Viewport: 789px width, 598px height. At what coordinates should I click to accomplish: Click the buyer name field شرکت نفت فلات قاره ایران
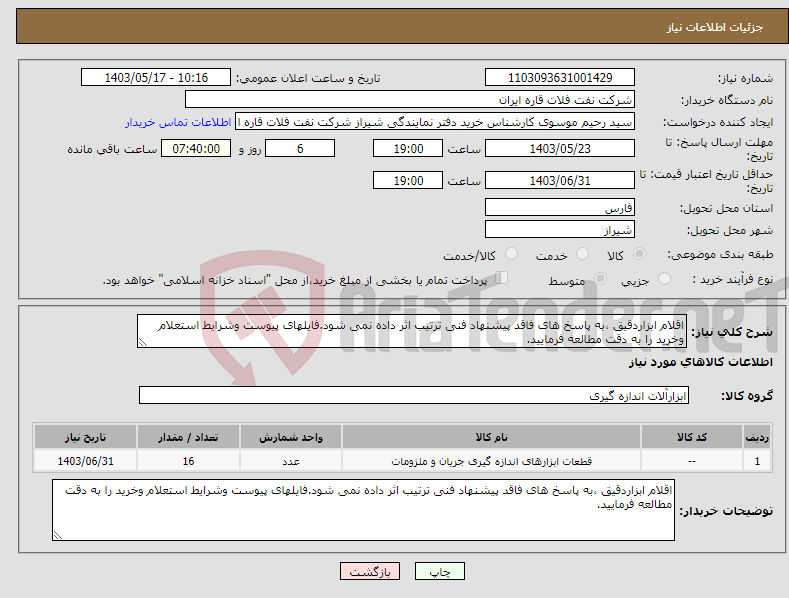[x=410, y=100]
